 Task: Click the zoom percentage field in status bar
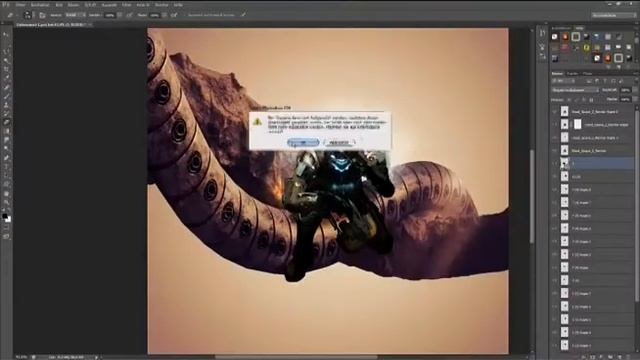point(21,357)
